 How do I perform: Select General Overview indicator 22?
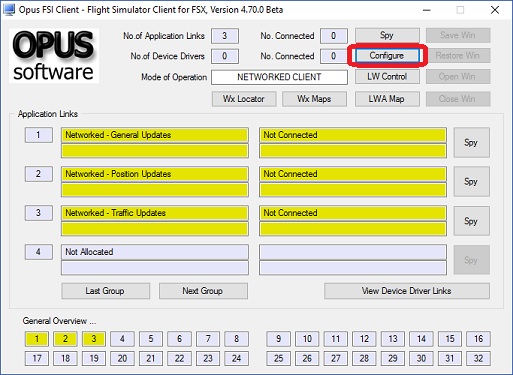tap(180, 359)
